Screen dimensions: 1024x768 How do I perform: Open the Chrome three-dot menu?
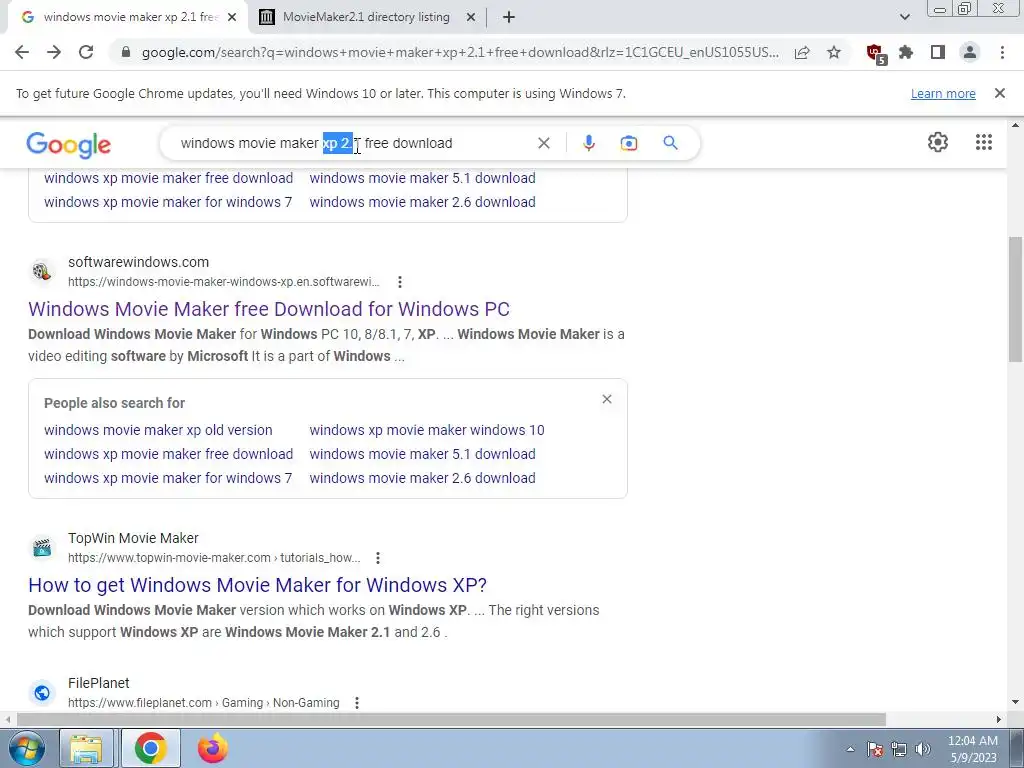[x=1002, y=52]
